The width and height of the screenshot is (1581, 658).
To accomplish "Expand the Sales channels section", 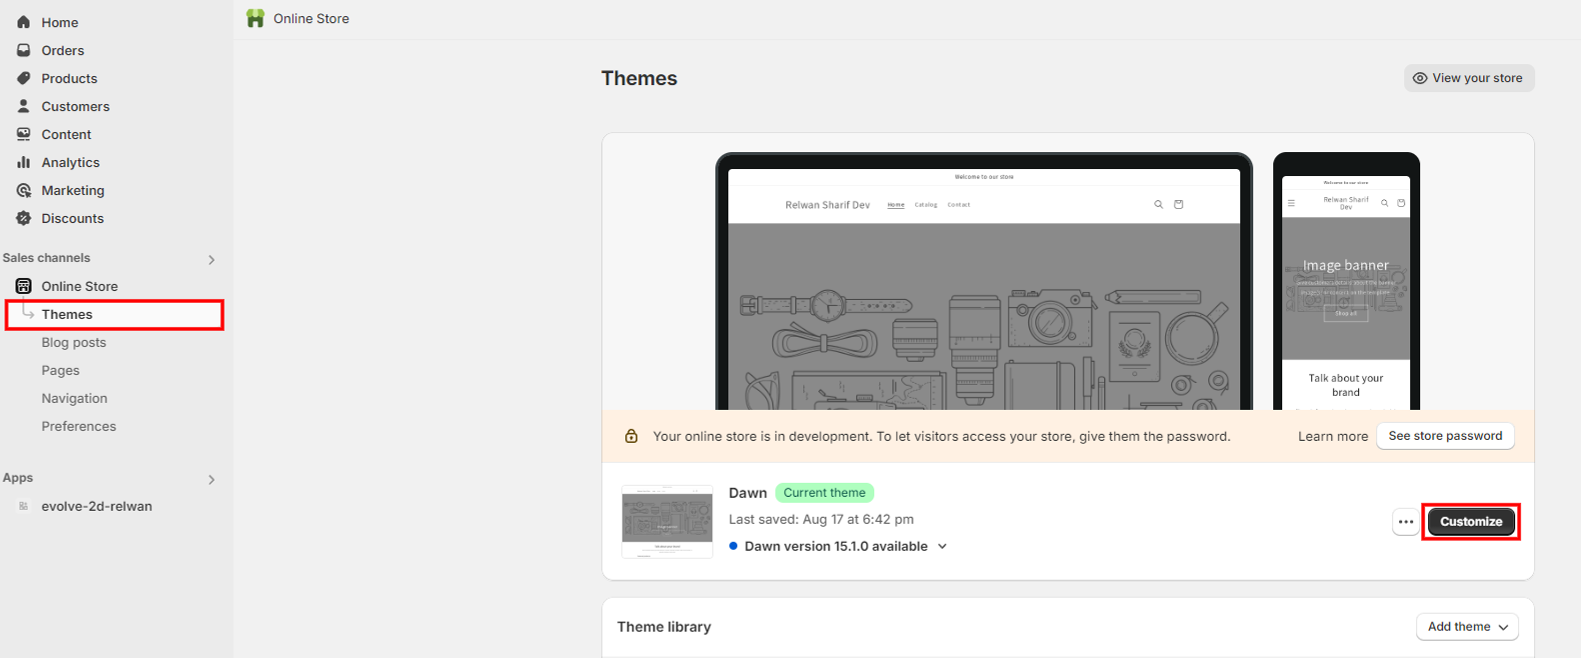I will click(x=211, y=260).
